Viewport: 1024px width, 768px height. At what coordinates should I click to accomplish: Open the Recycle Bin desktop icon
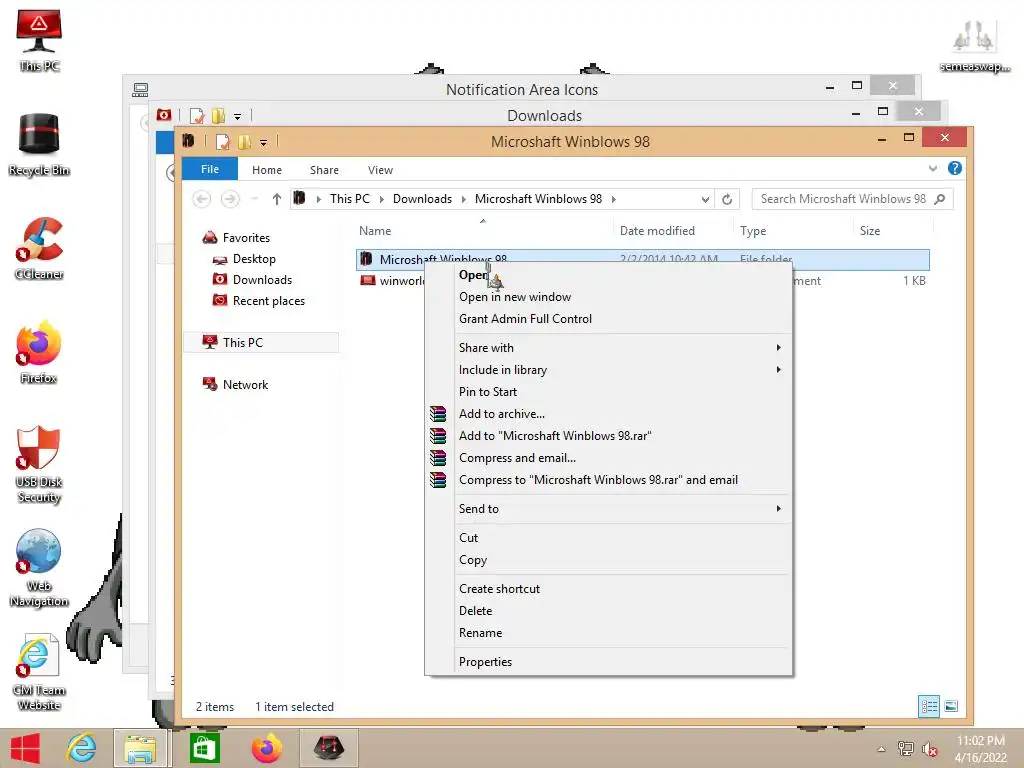[39, 144]
